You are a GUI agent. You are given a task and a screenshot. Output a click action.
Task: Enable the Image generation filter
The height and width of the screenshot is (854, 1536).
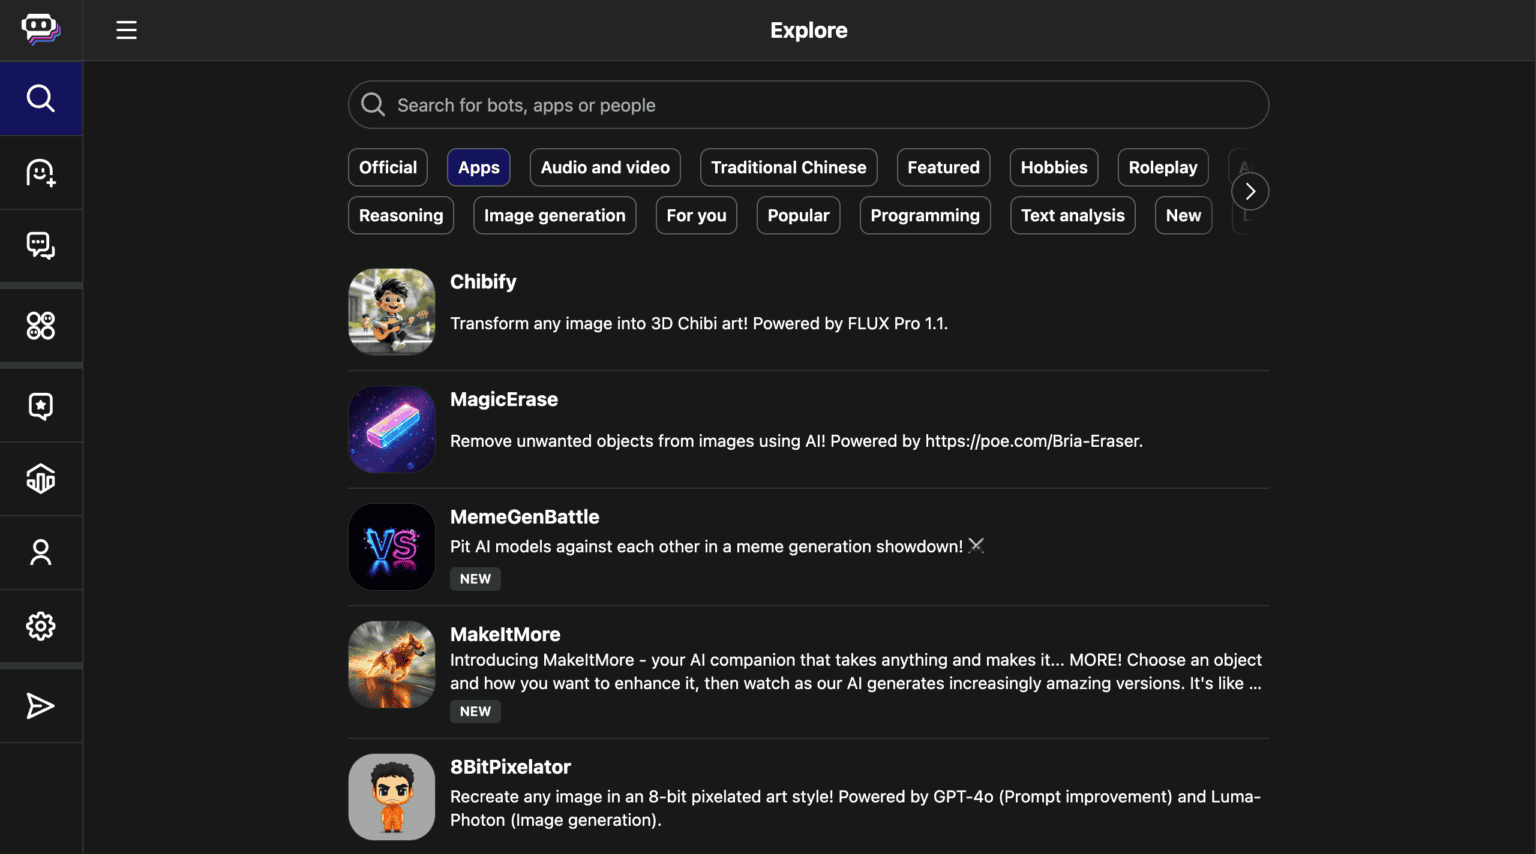(554, 216)
